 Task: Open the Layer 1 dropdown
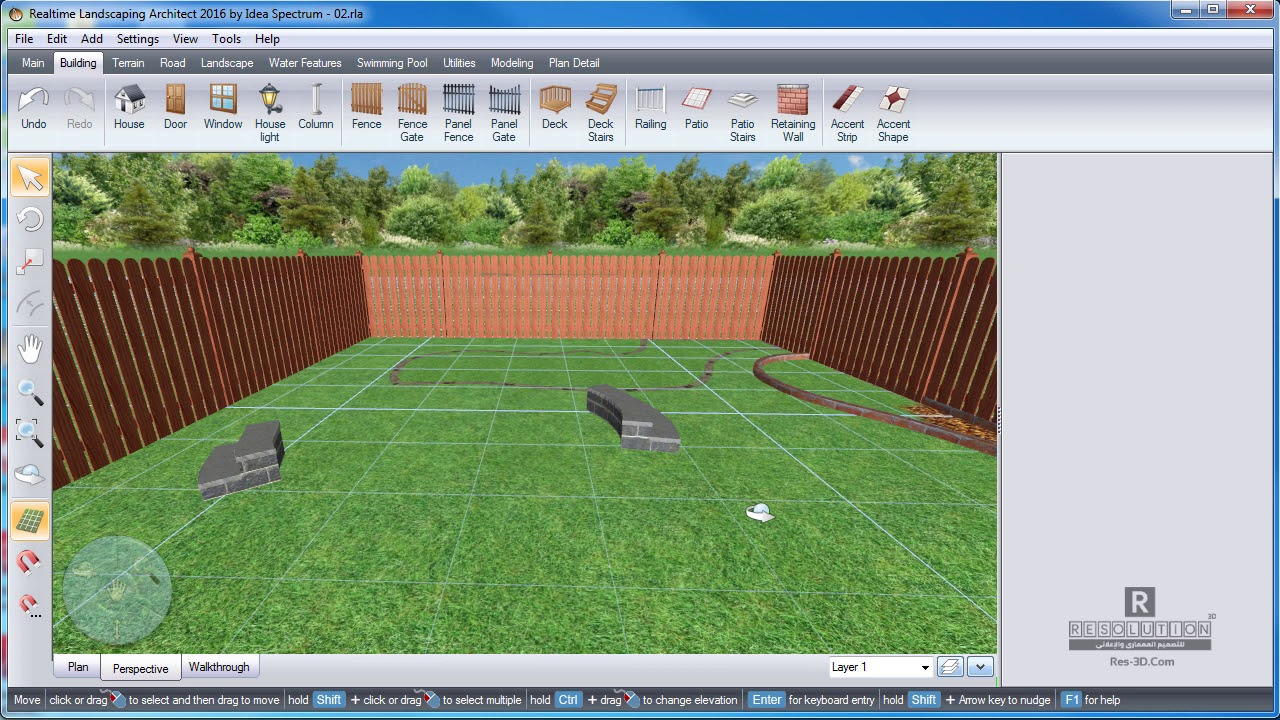point(881,667)
